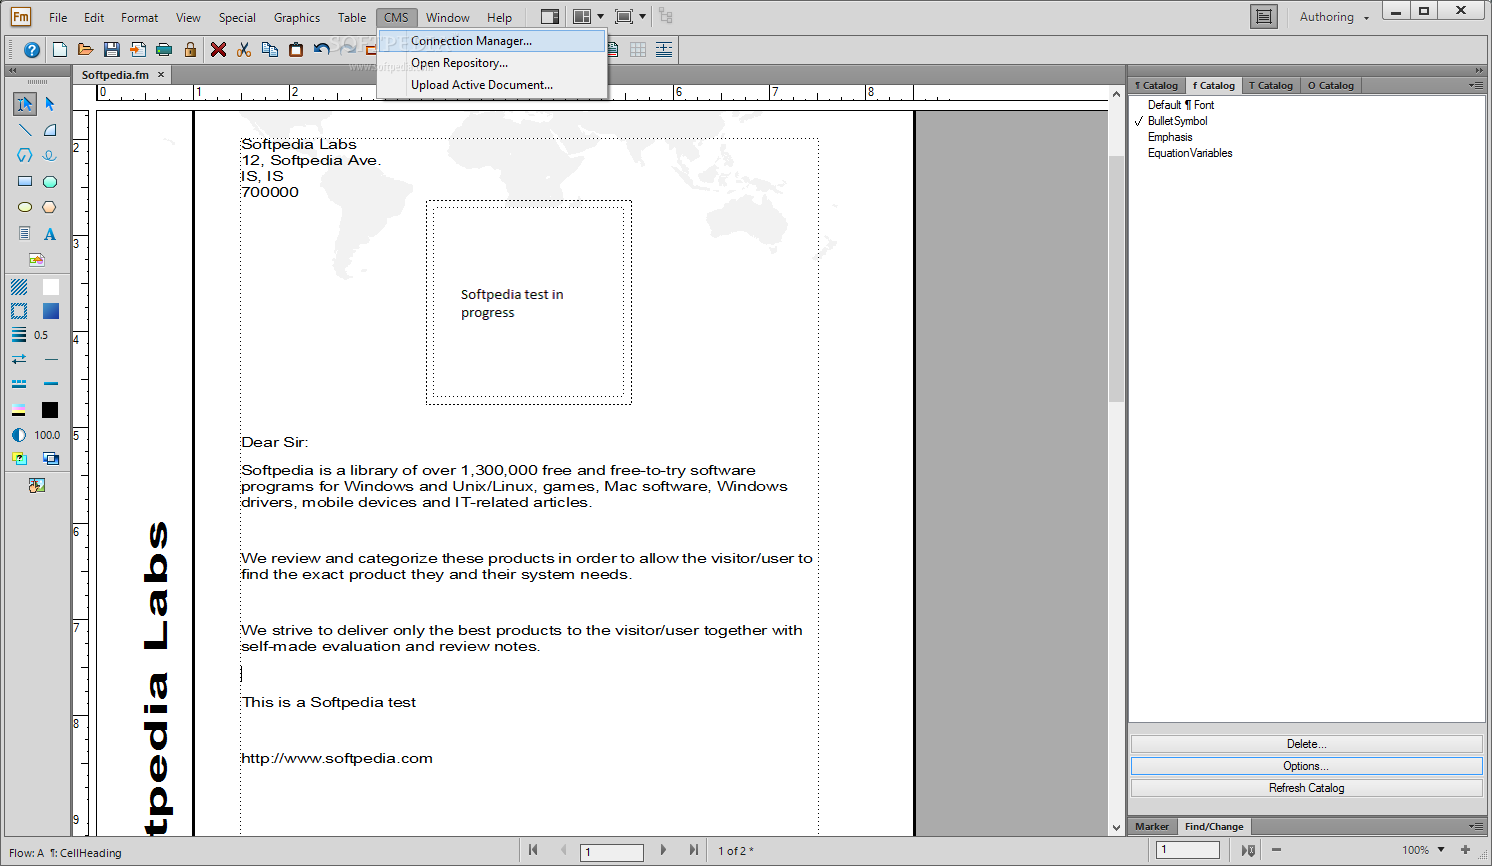Screen dimensions: 1492x866
Task: Open the dashed line style options
Action: pos(19,383)
